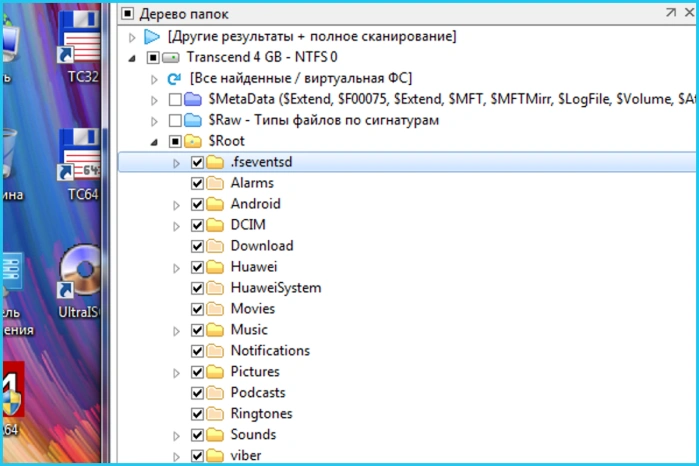Check the $MetaData checkbox
This screenshot has width=699, height=466.
pyautogui.click(x=175, y=99)
